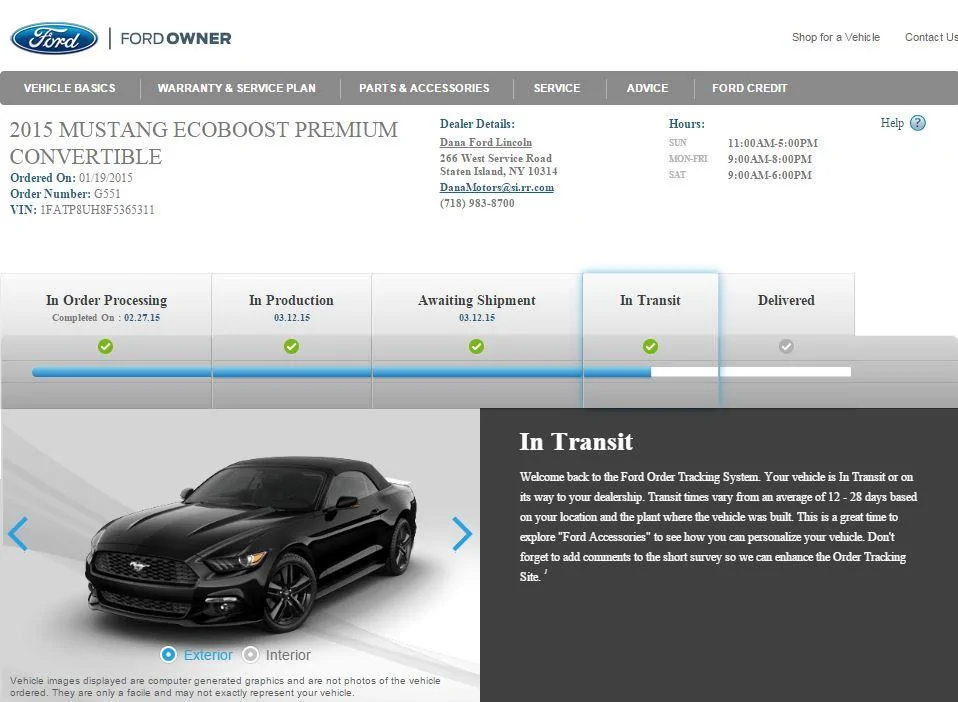The height and width of the screenshot is (702, 958).
Task: Click the Order Number G551 text
Action: point(65,194)
